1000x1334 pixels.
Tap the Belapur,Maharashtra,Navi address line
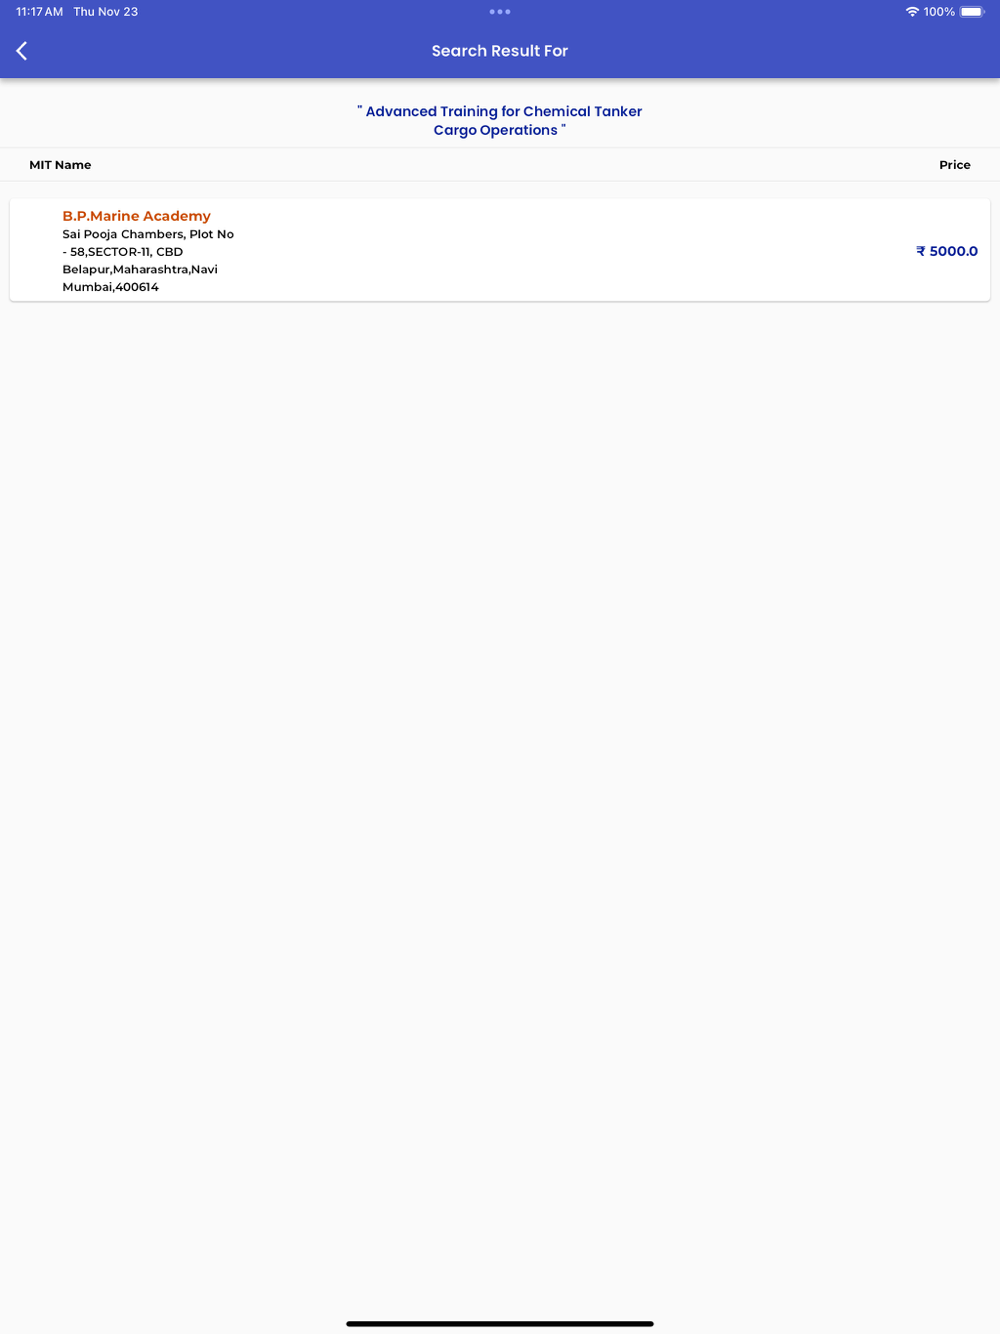pos(140,269)
